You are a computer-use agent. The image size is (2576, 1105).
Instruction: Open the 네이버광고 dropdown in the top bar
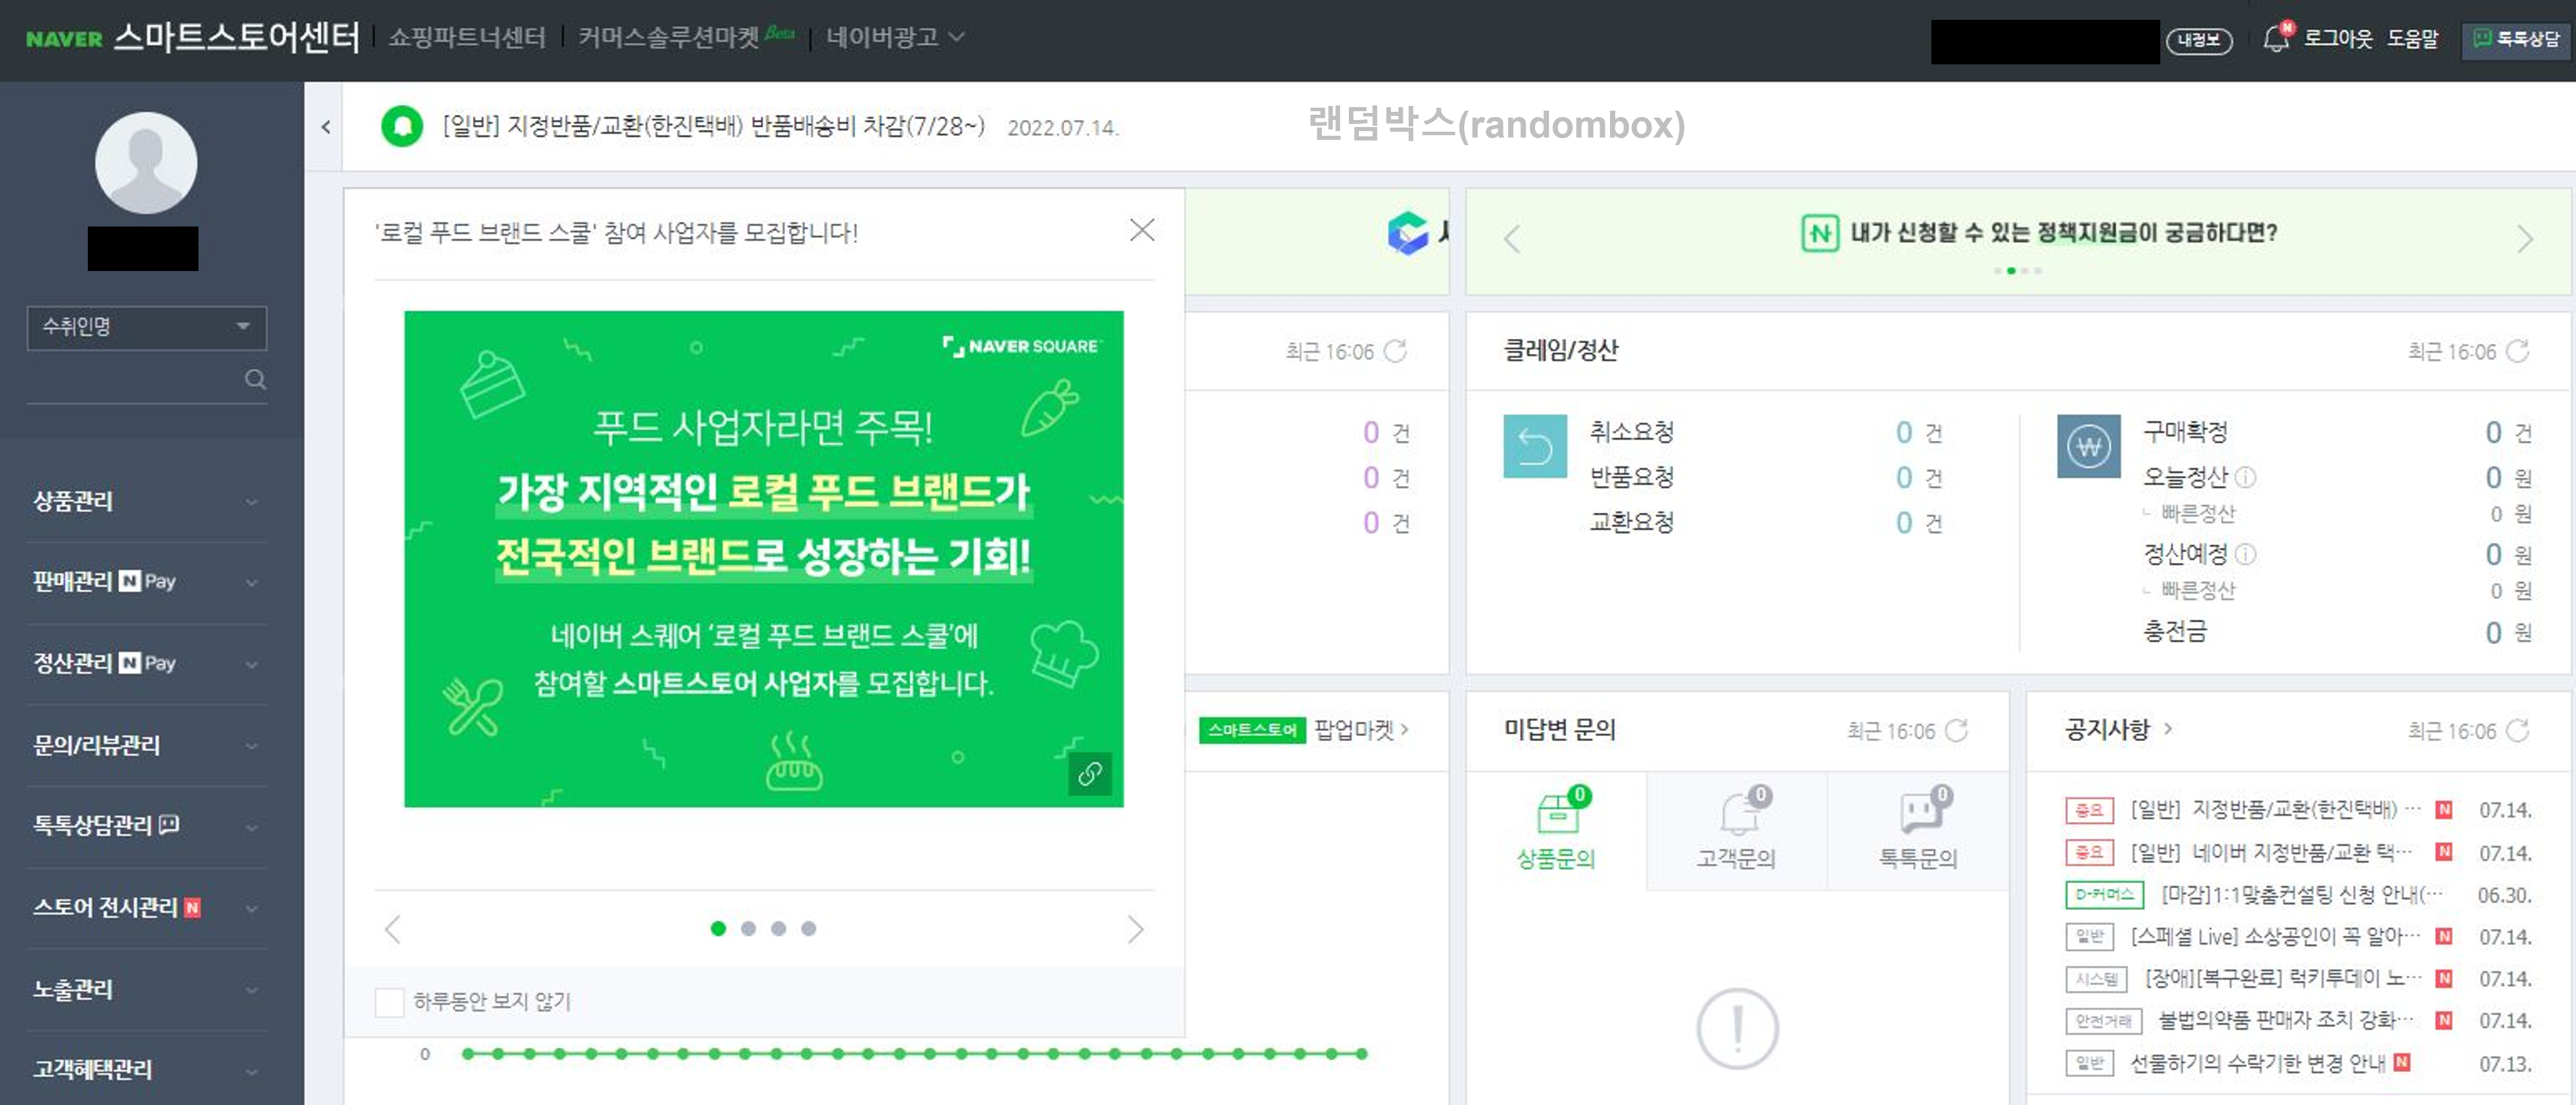[x=893, y=37]
